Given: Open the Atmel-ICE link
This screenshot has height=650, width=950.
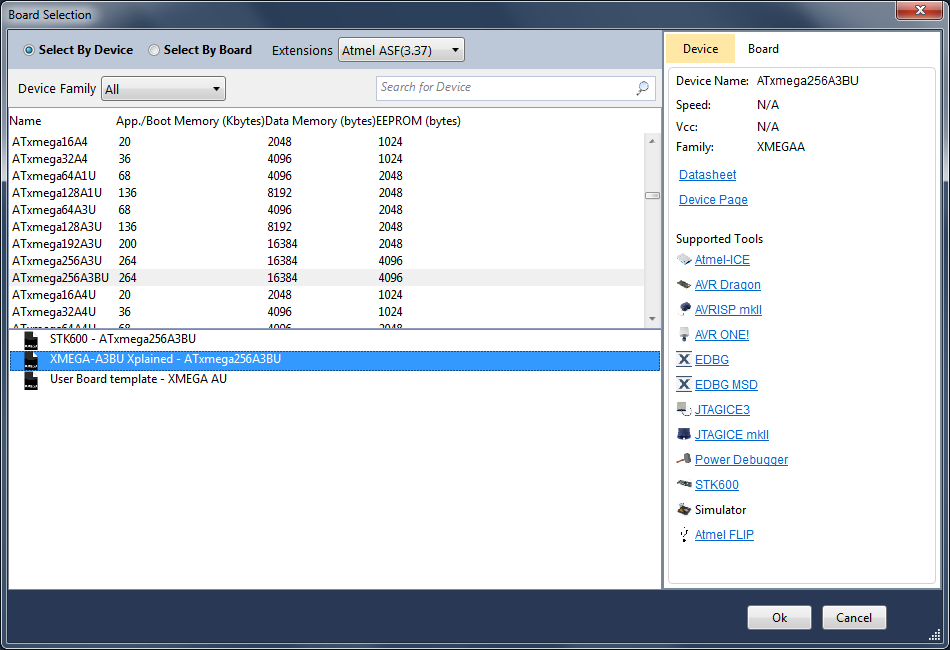Looking at the screenshot, I should point(722,260).
